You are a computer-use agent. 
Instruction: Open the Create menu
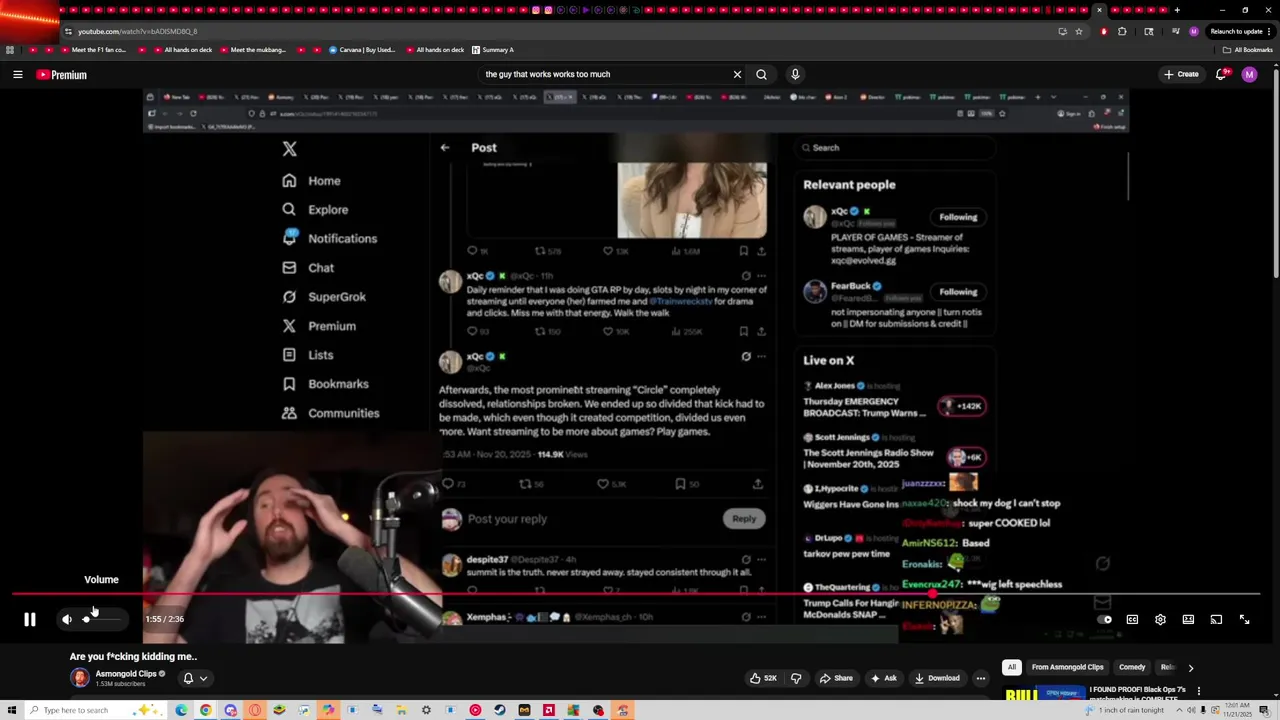click(1181, 74)
